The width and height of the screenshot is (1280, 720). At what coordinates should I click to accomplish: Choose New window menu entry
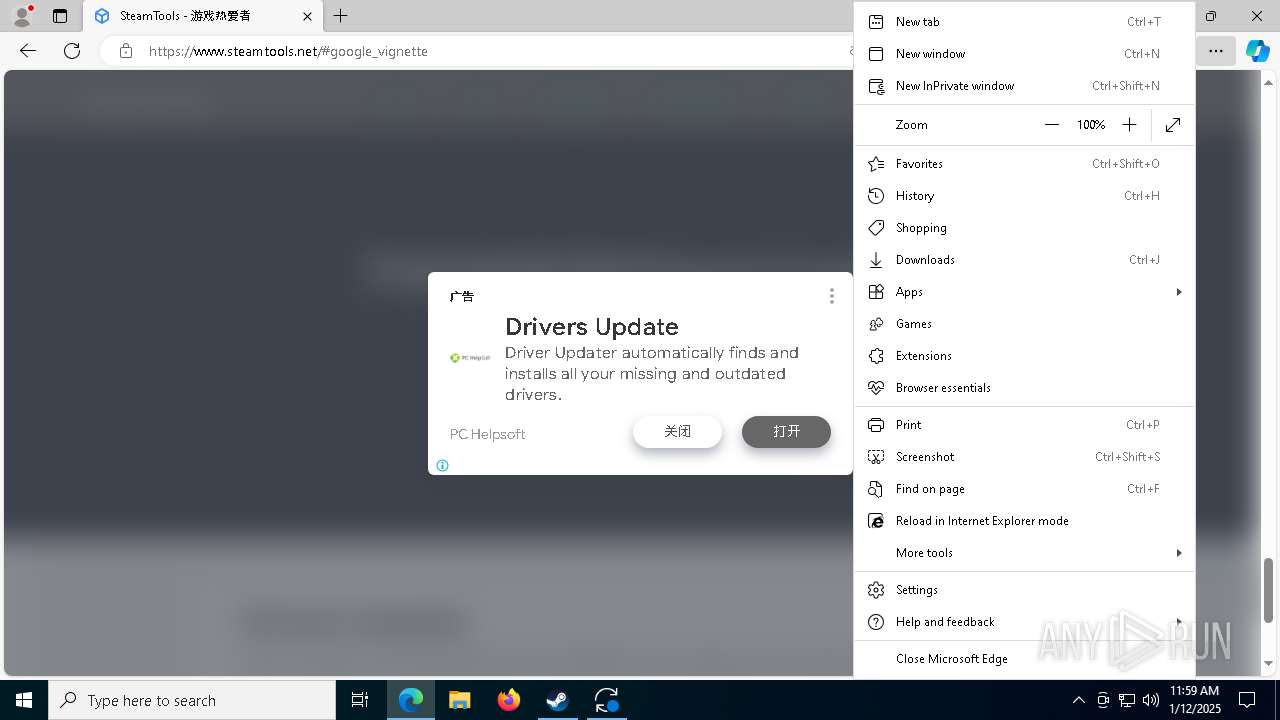pyautogui.click(x=1025, y=54)
